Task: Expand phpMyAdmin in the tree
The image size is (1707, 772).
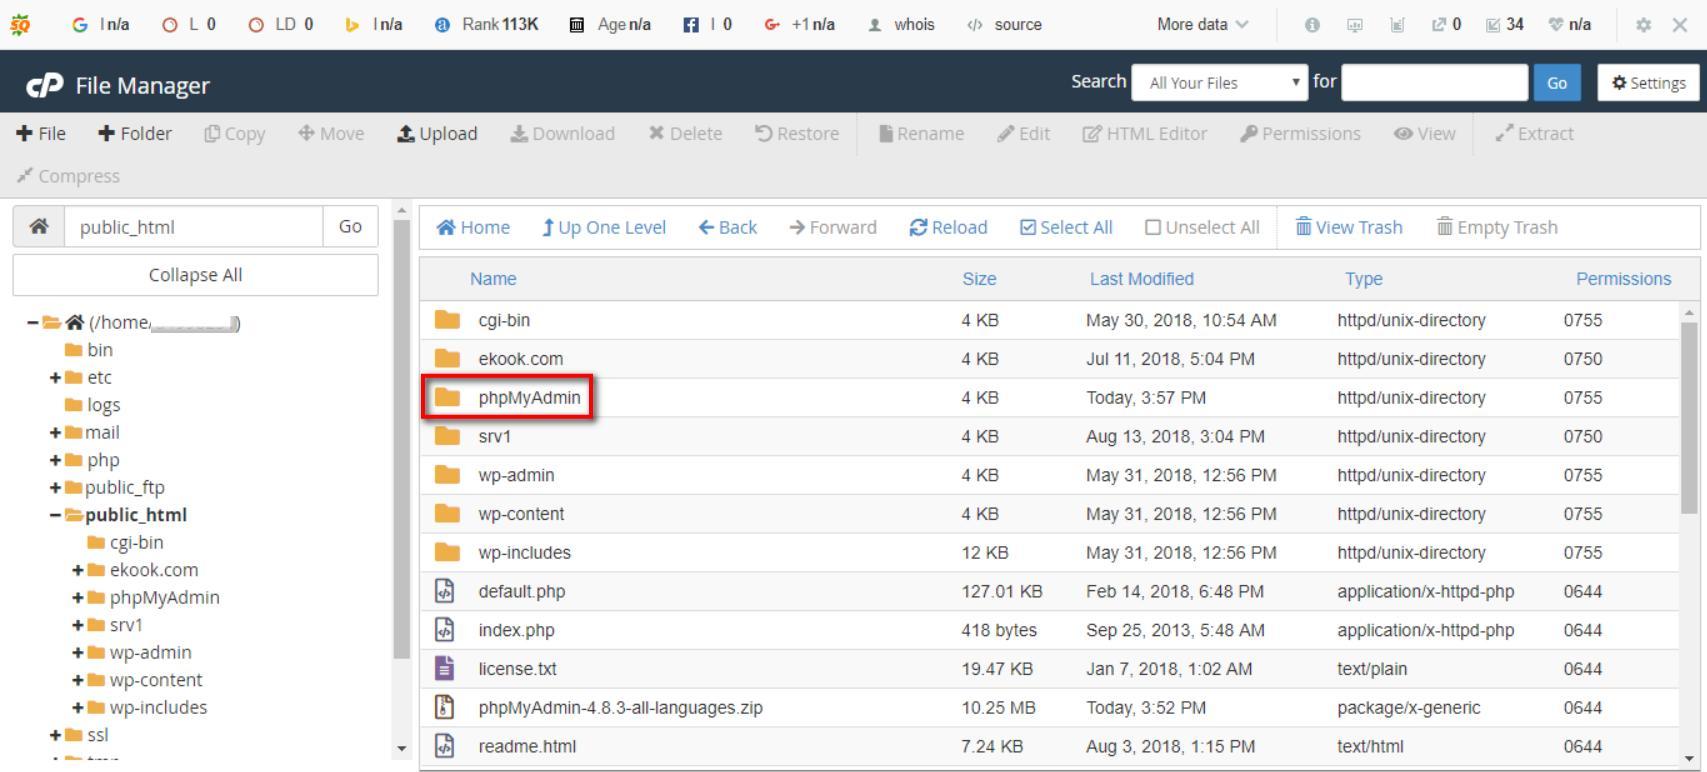Action: pos(77,597)
